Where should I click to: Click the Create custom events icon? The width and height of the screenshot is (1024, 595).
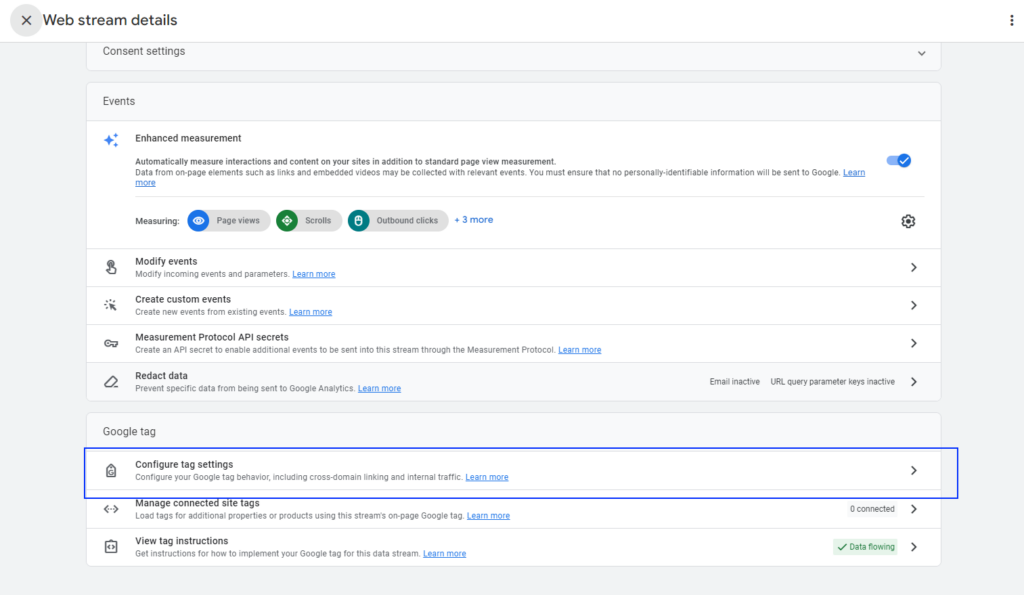click(x=111, y=304)
